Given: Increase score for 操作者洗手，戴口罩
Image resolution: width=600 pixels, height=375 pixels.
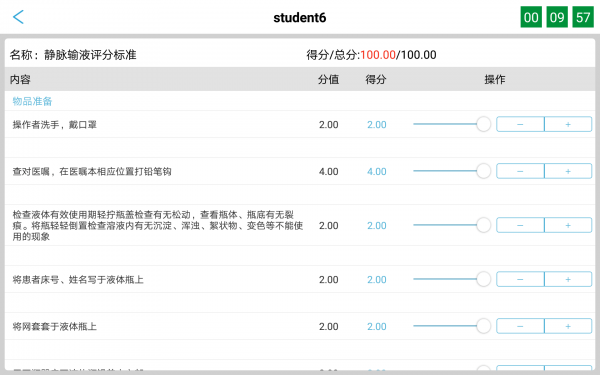Looking at the screenshot, I should (568, 124).
